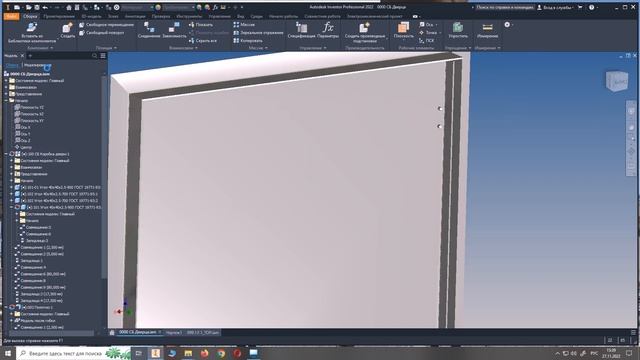The width and height of the screenshot is (640, 360).
Task: Click the Измерение measure tool
Action: click(487, 30)
